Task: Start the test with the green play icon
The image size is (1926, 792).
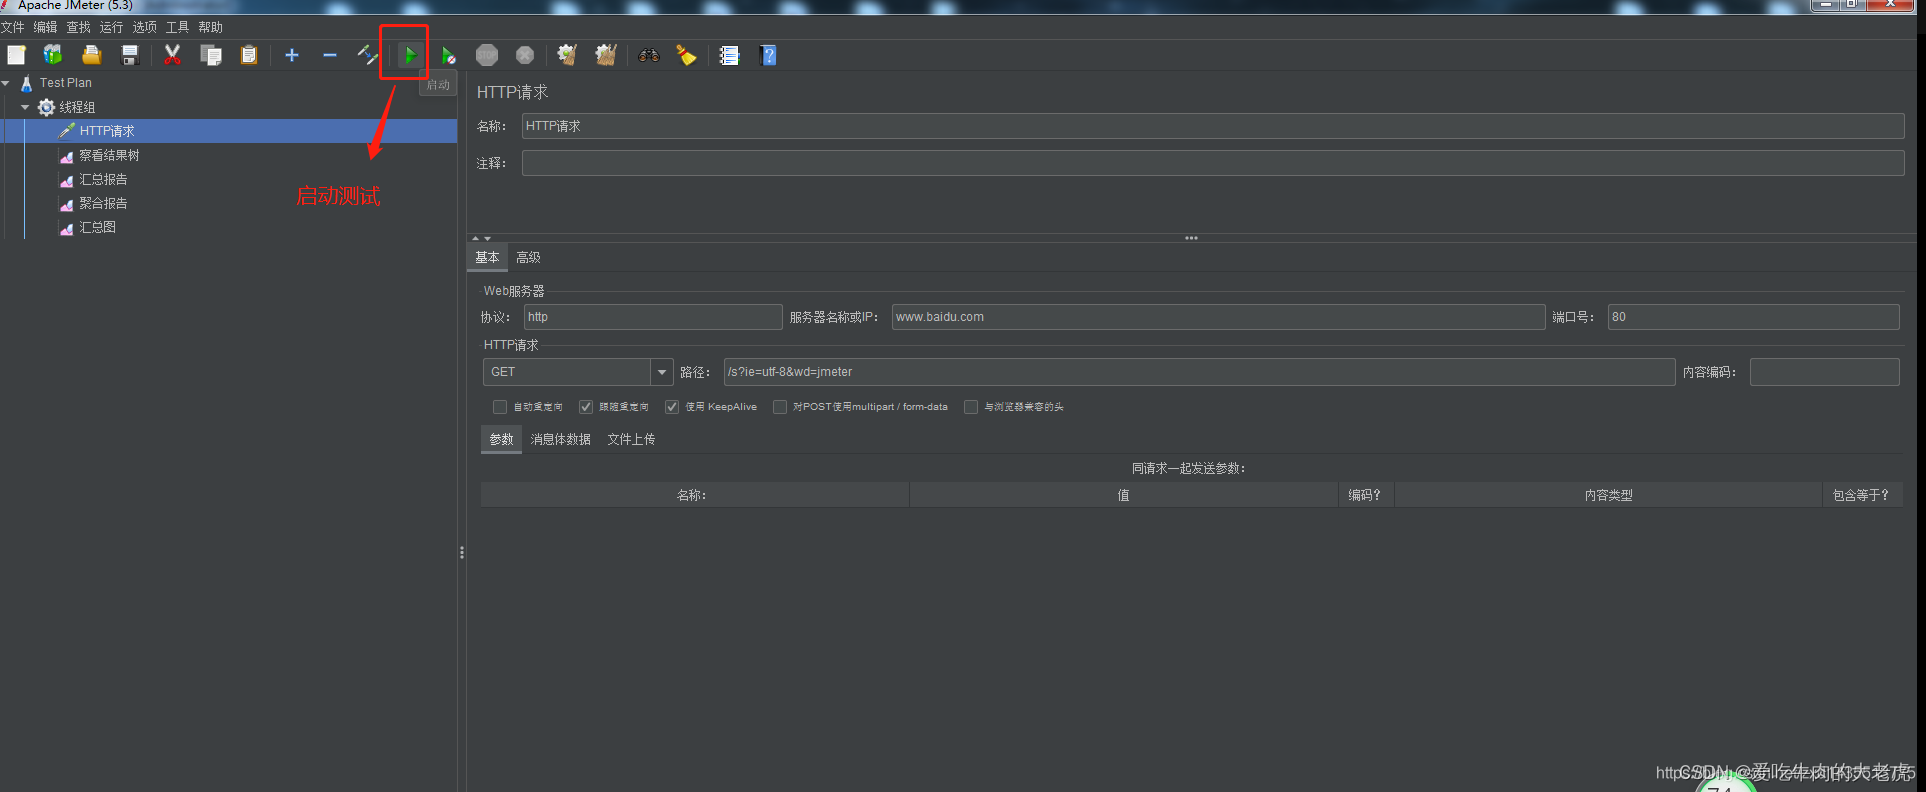Action: [410, 55]
